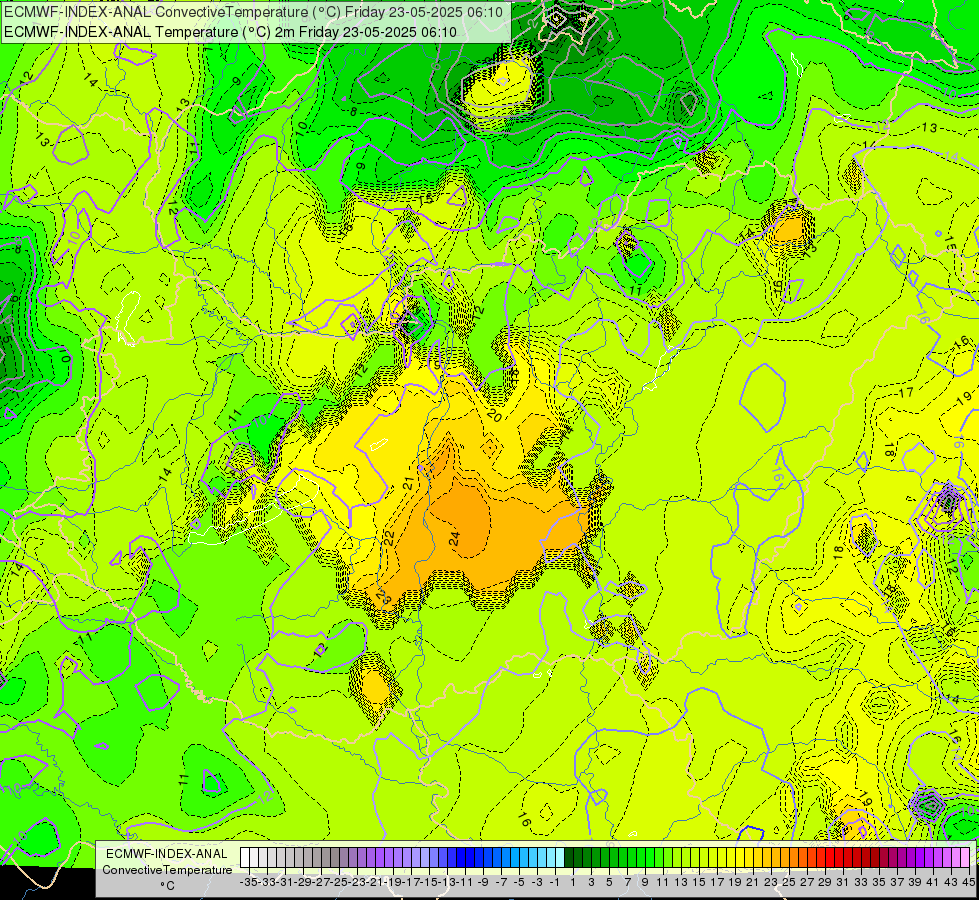Viewport: 979px width, 900px height.
Task: Select the 25 value in the color legend
Action: 789,882
